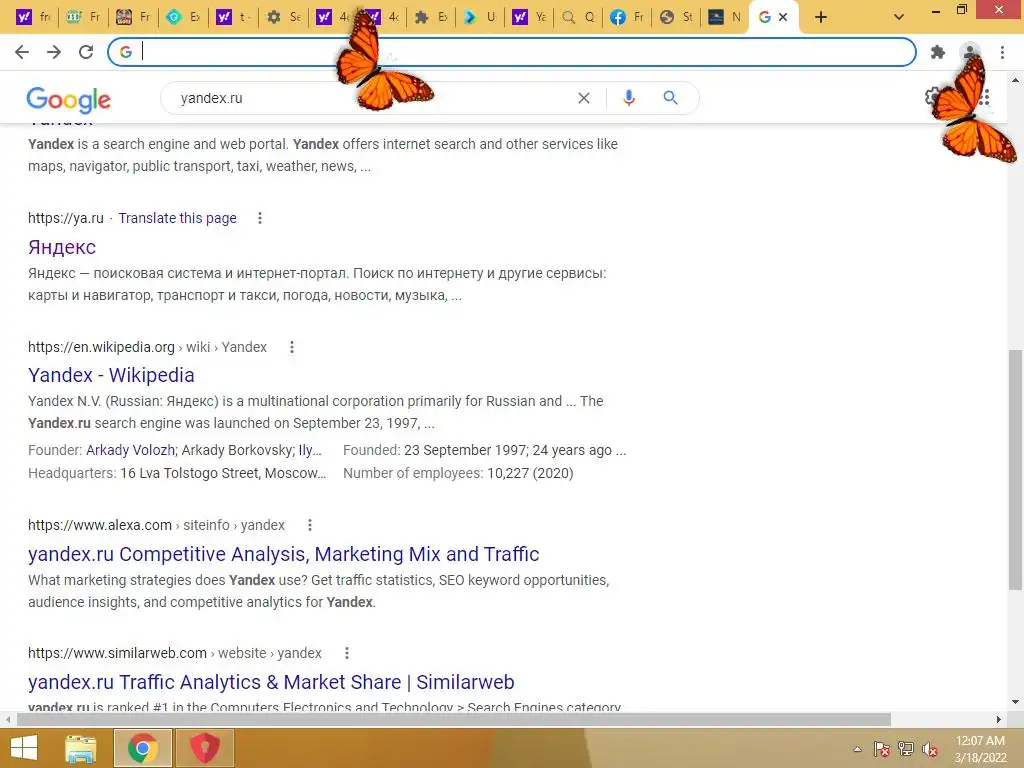Open yandex.ru Competitive Analysis result
The width and height of the screenshot is (1024, 768).
(x=283, y=554)
